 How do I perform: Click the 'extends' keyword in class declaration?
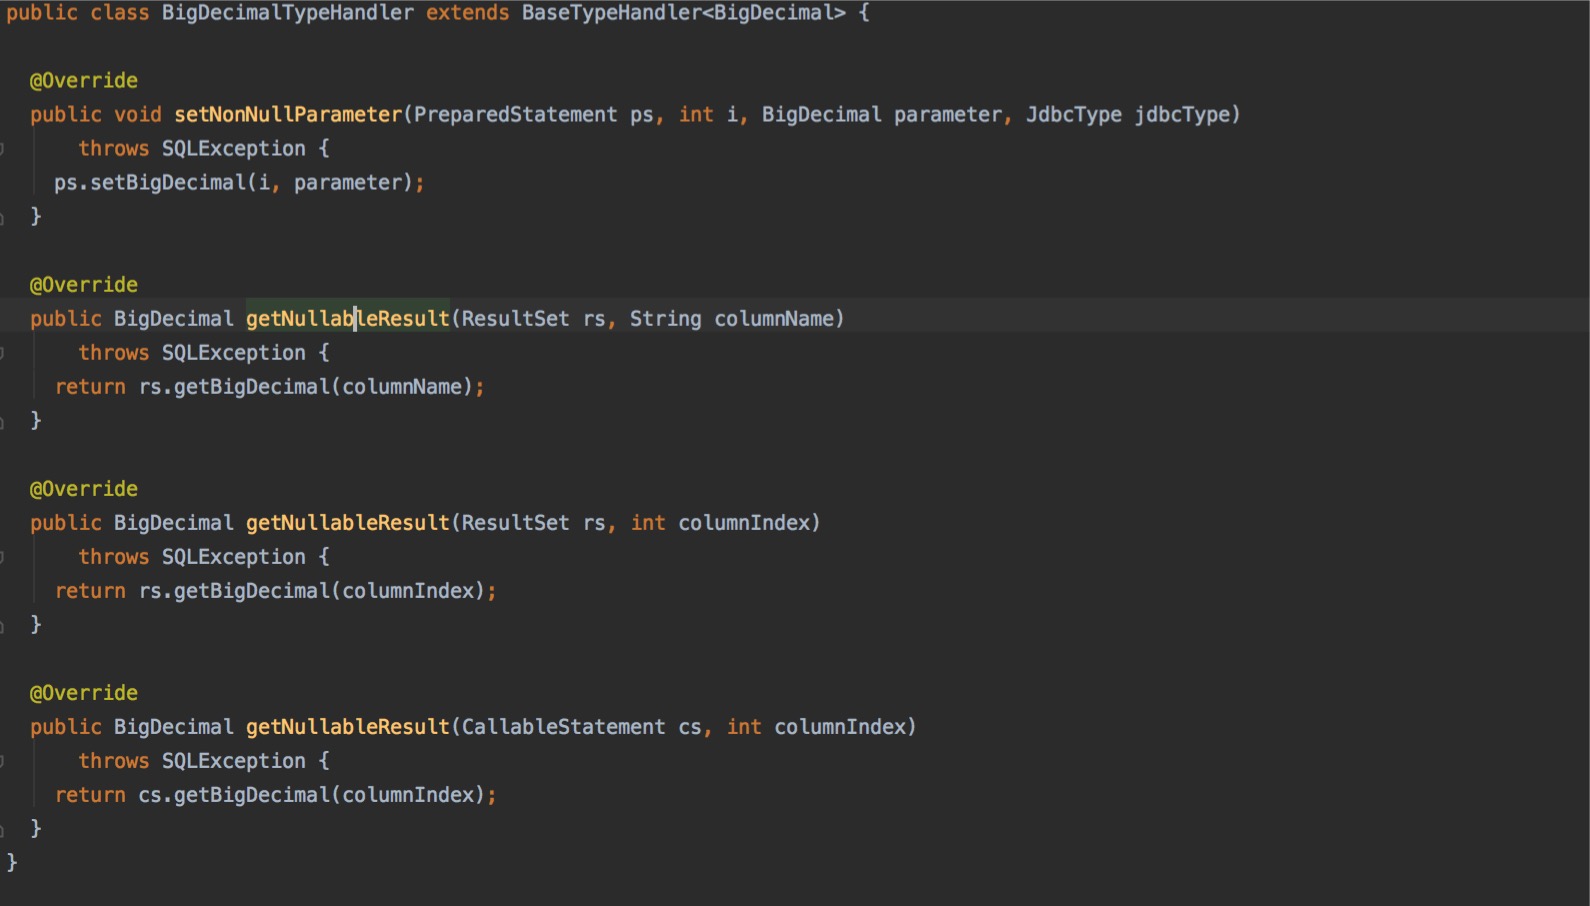click(467, 13)
